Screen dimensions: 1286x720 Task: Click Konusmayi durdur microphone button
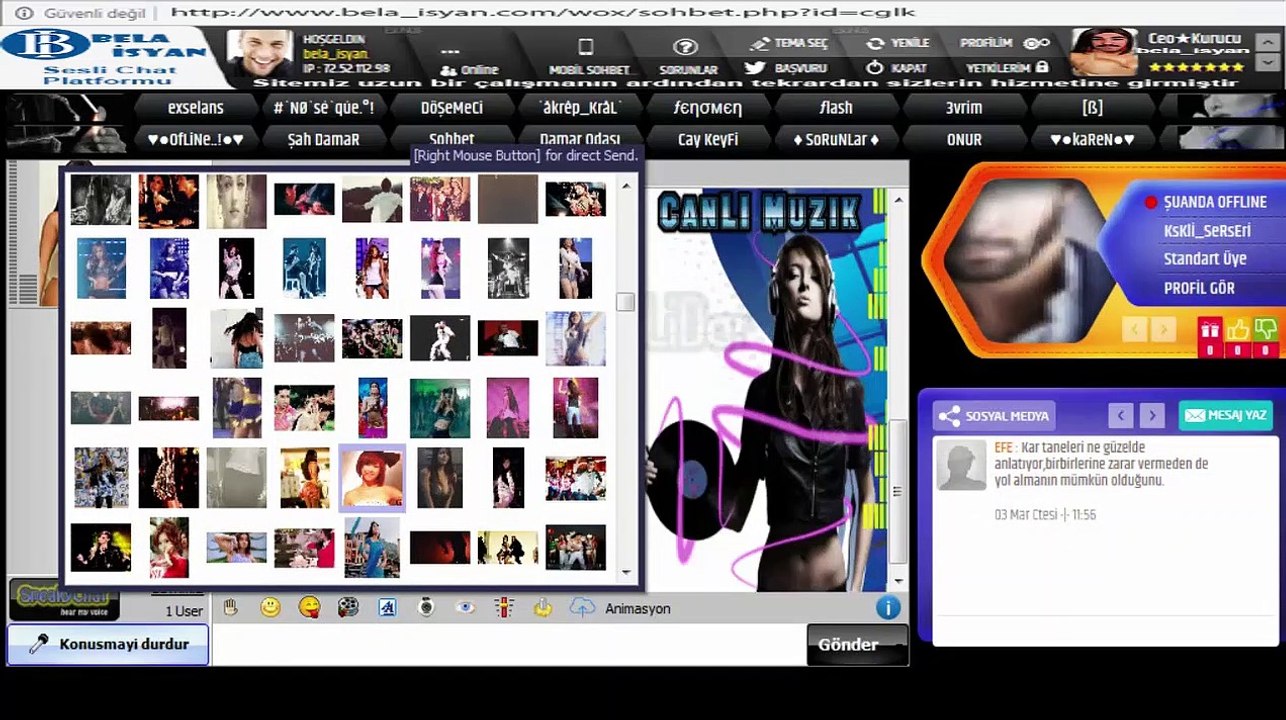pos(108,645)
